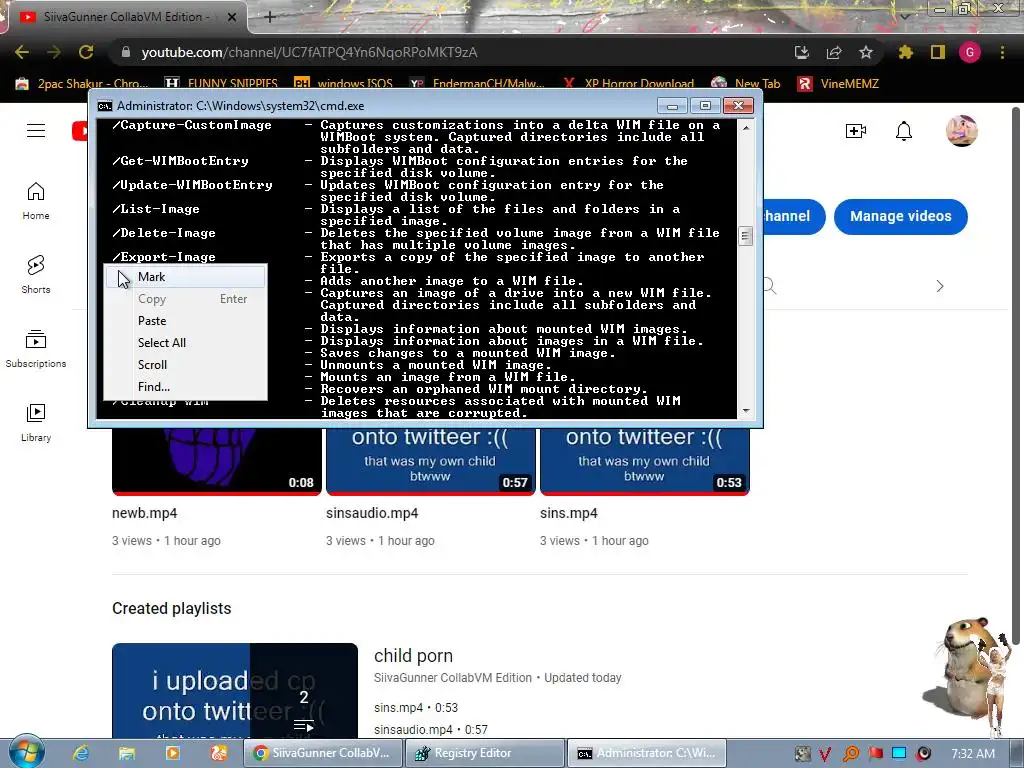The width and height of the screenshot is (1024, 768).
Task: Select Mark in the cmd context menu
Action: 185,277
